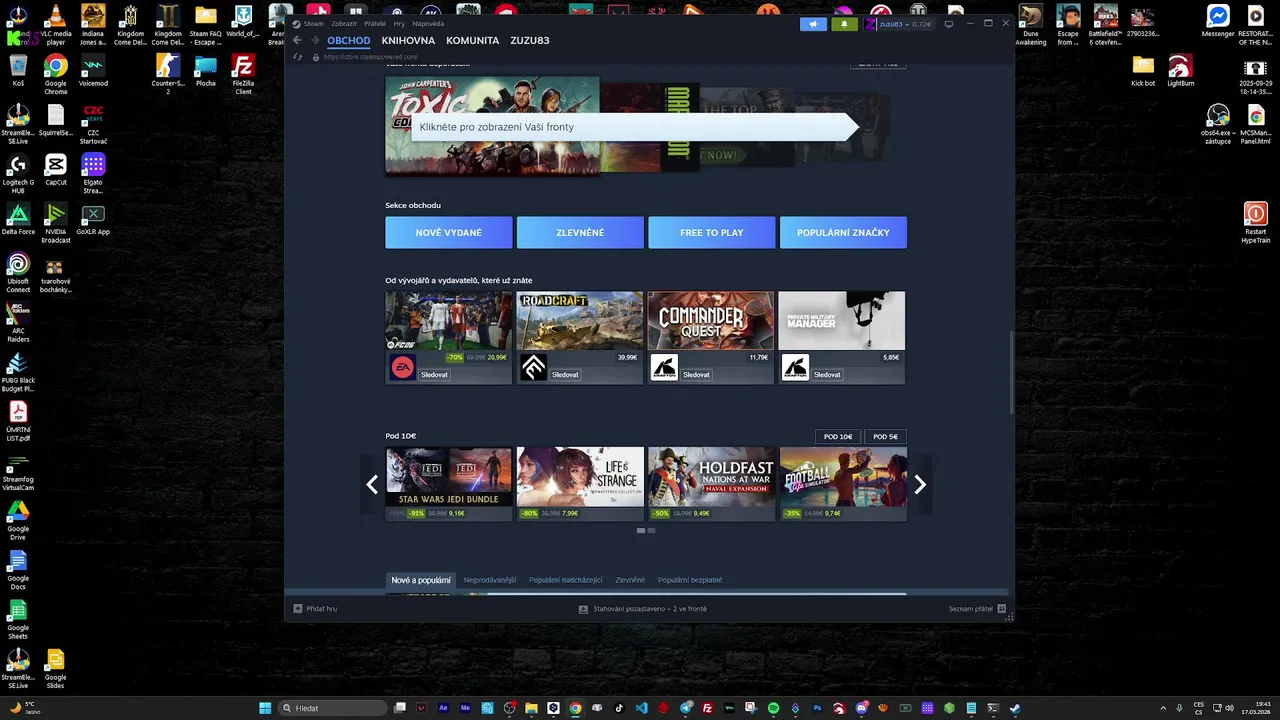
Task: Select Zlevněné tab in the list
Action: [630, 580]
